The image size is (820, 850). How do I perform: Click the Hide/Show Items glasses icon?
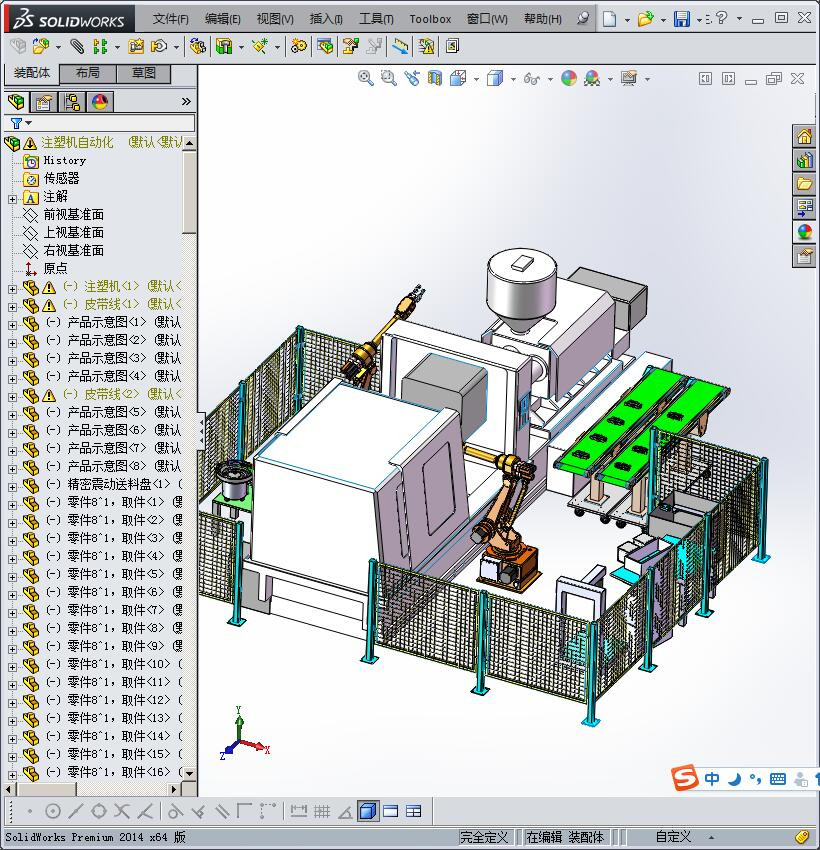point(532,79)
